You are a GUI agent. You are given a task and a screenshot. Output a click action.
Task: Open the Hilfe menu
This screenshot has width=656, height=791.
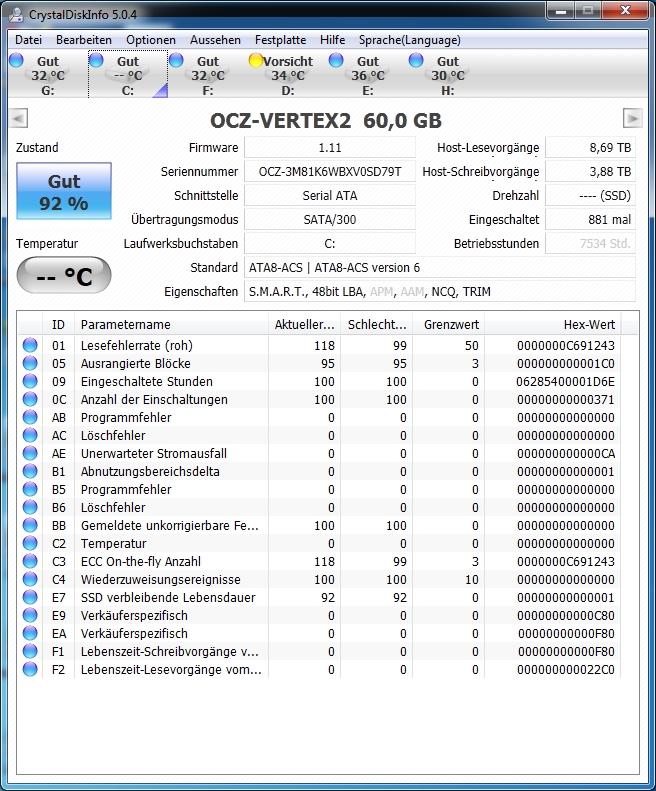point(332,40)
